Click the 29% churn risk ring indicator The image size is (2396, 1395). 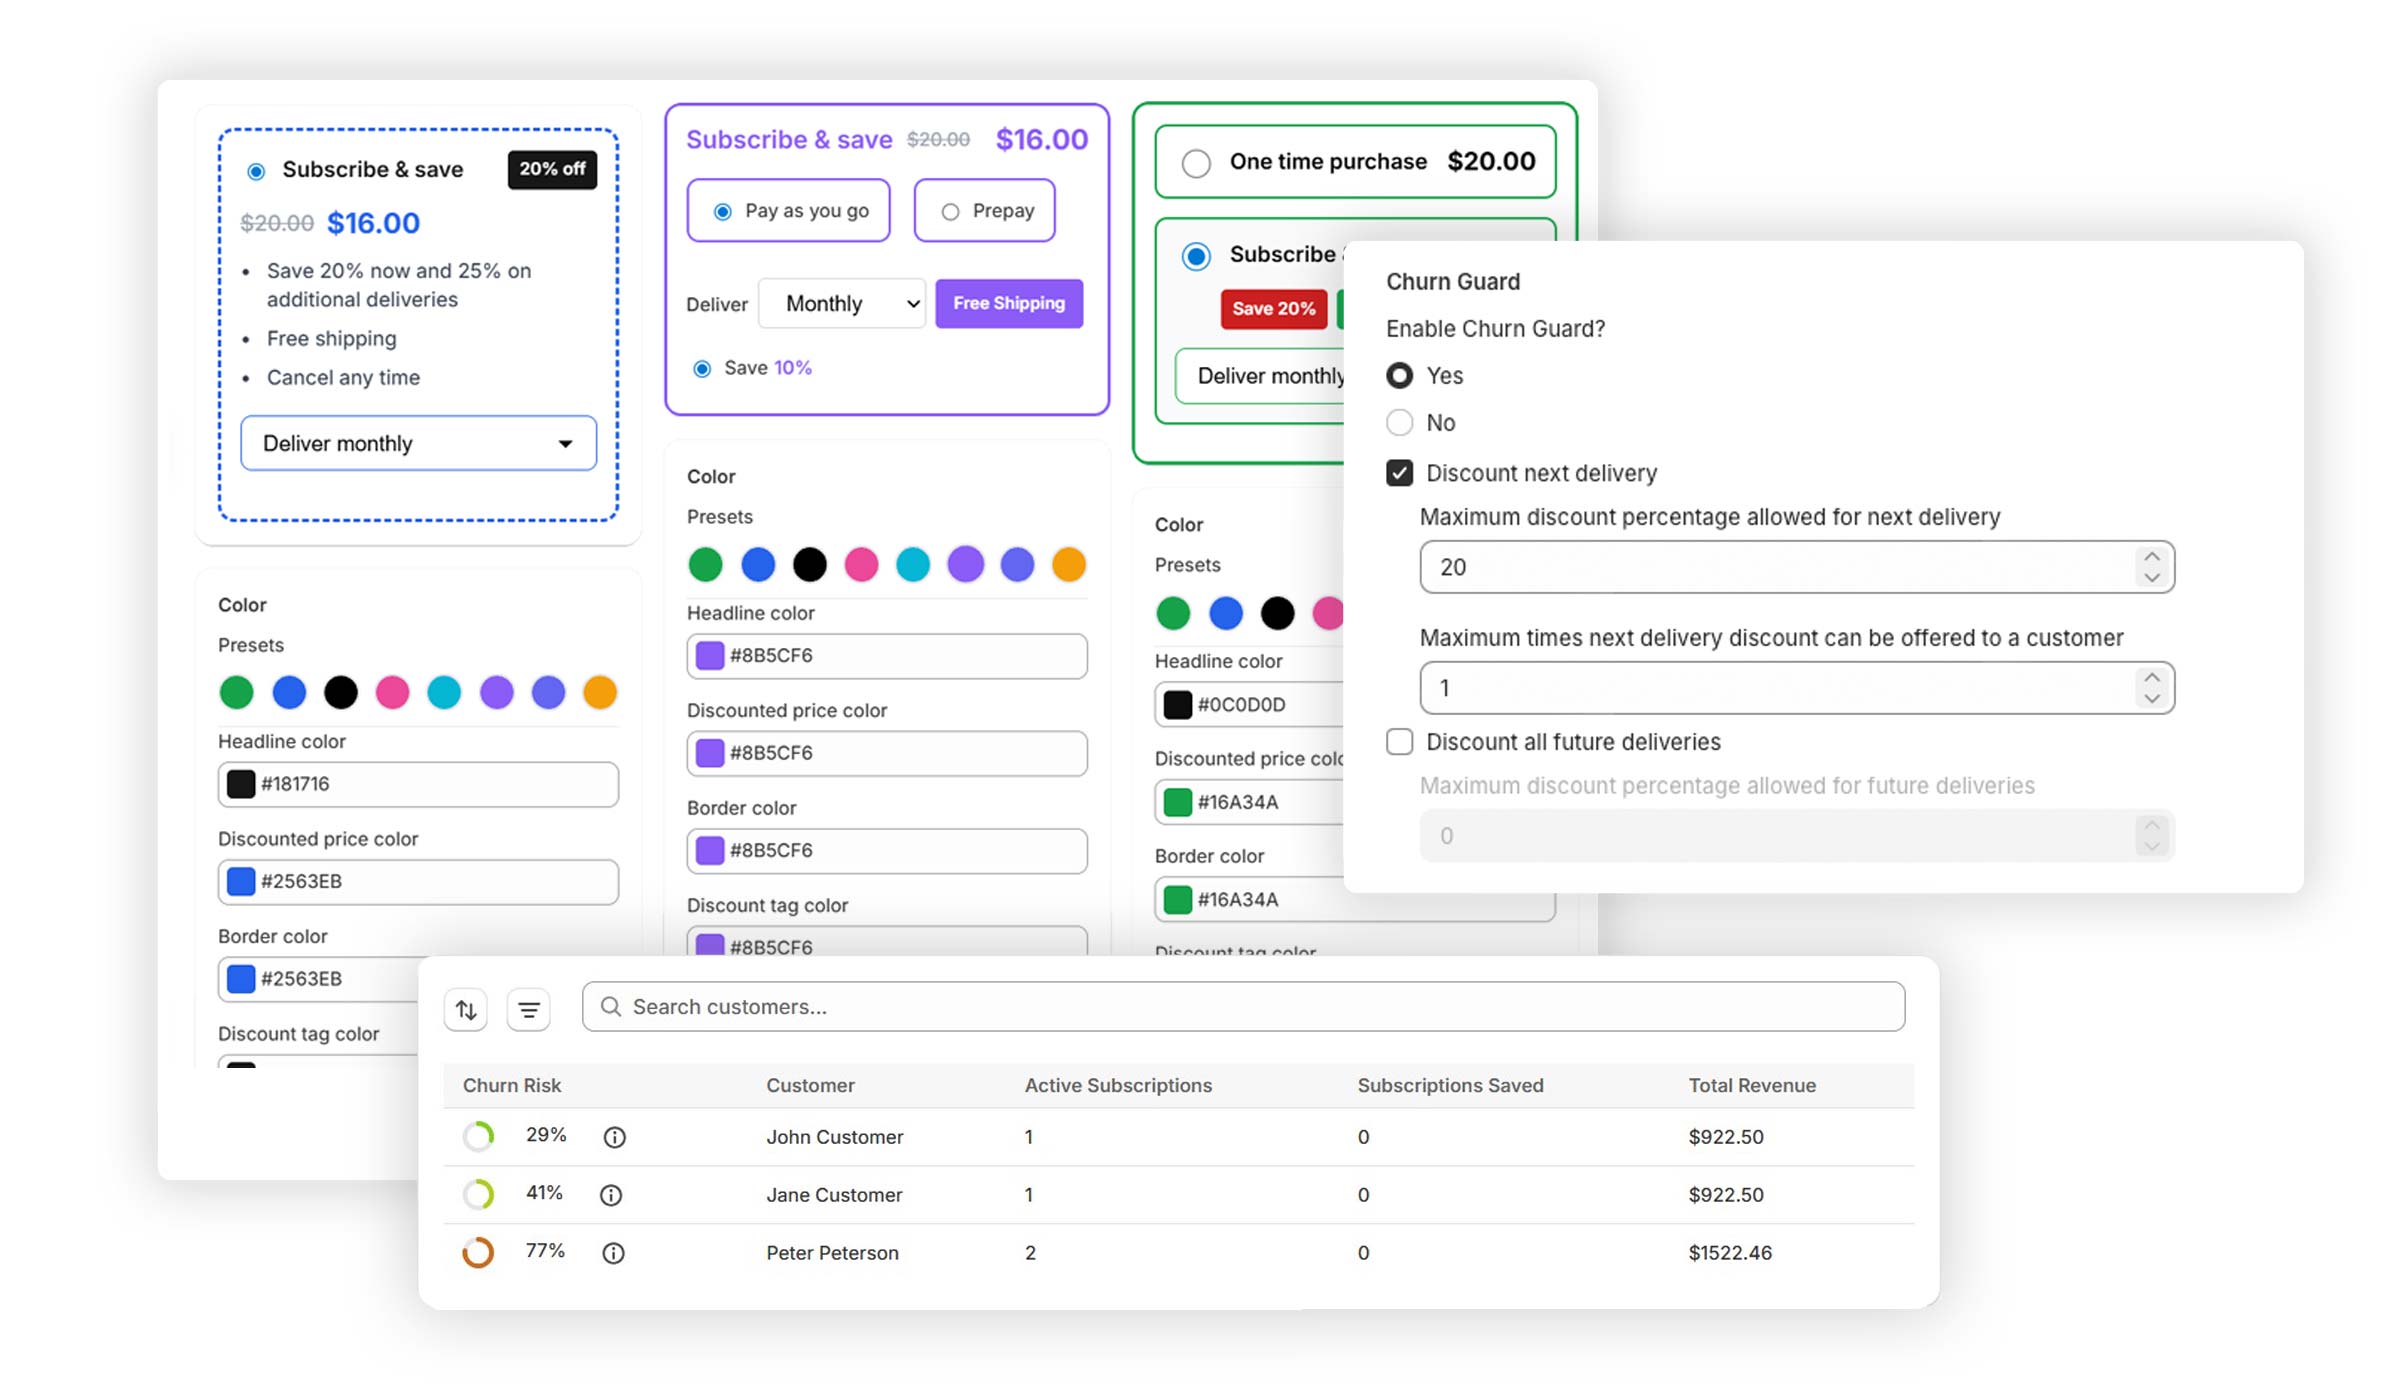point(479,1136)
